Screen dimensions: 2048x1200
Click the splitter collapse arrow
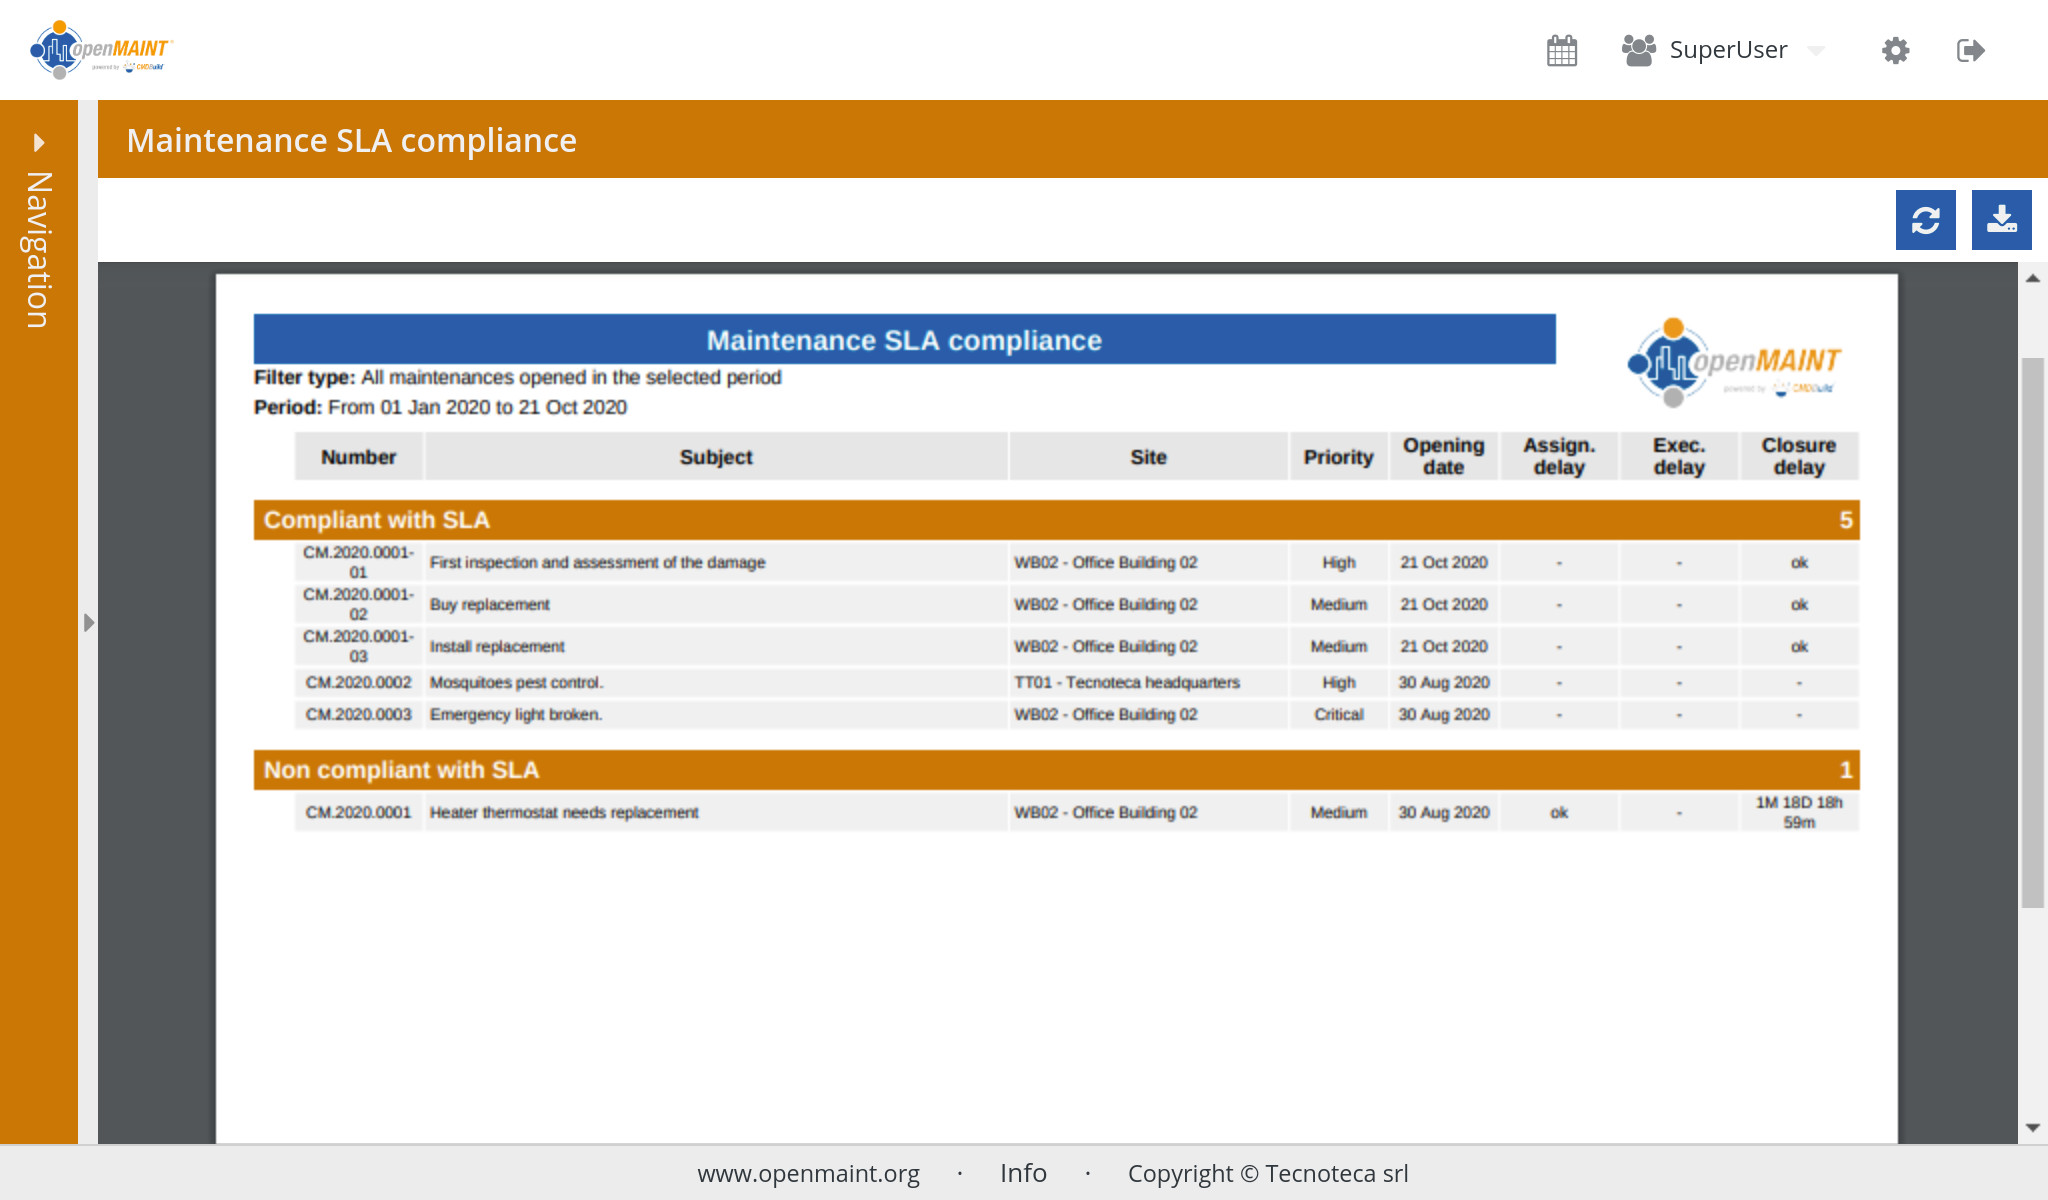click(89, 623)
